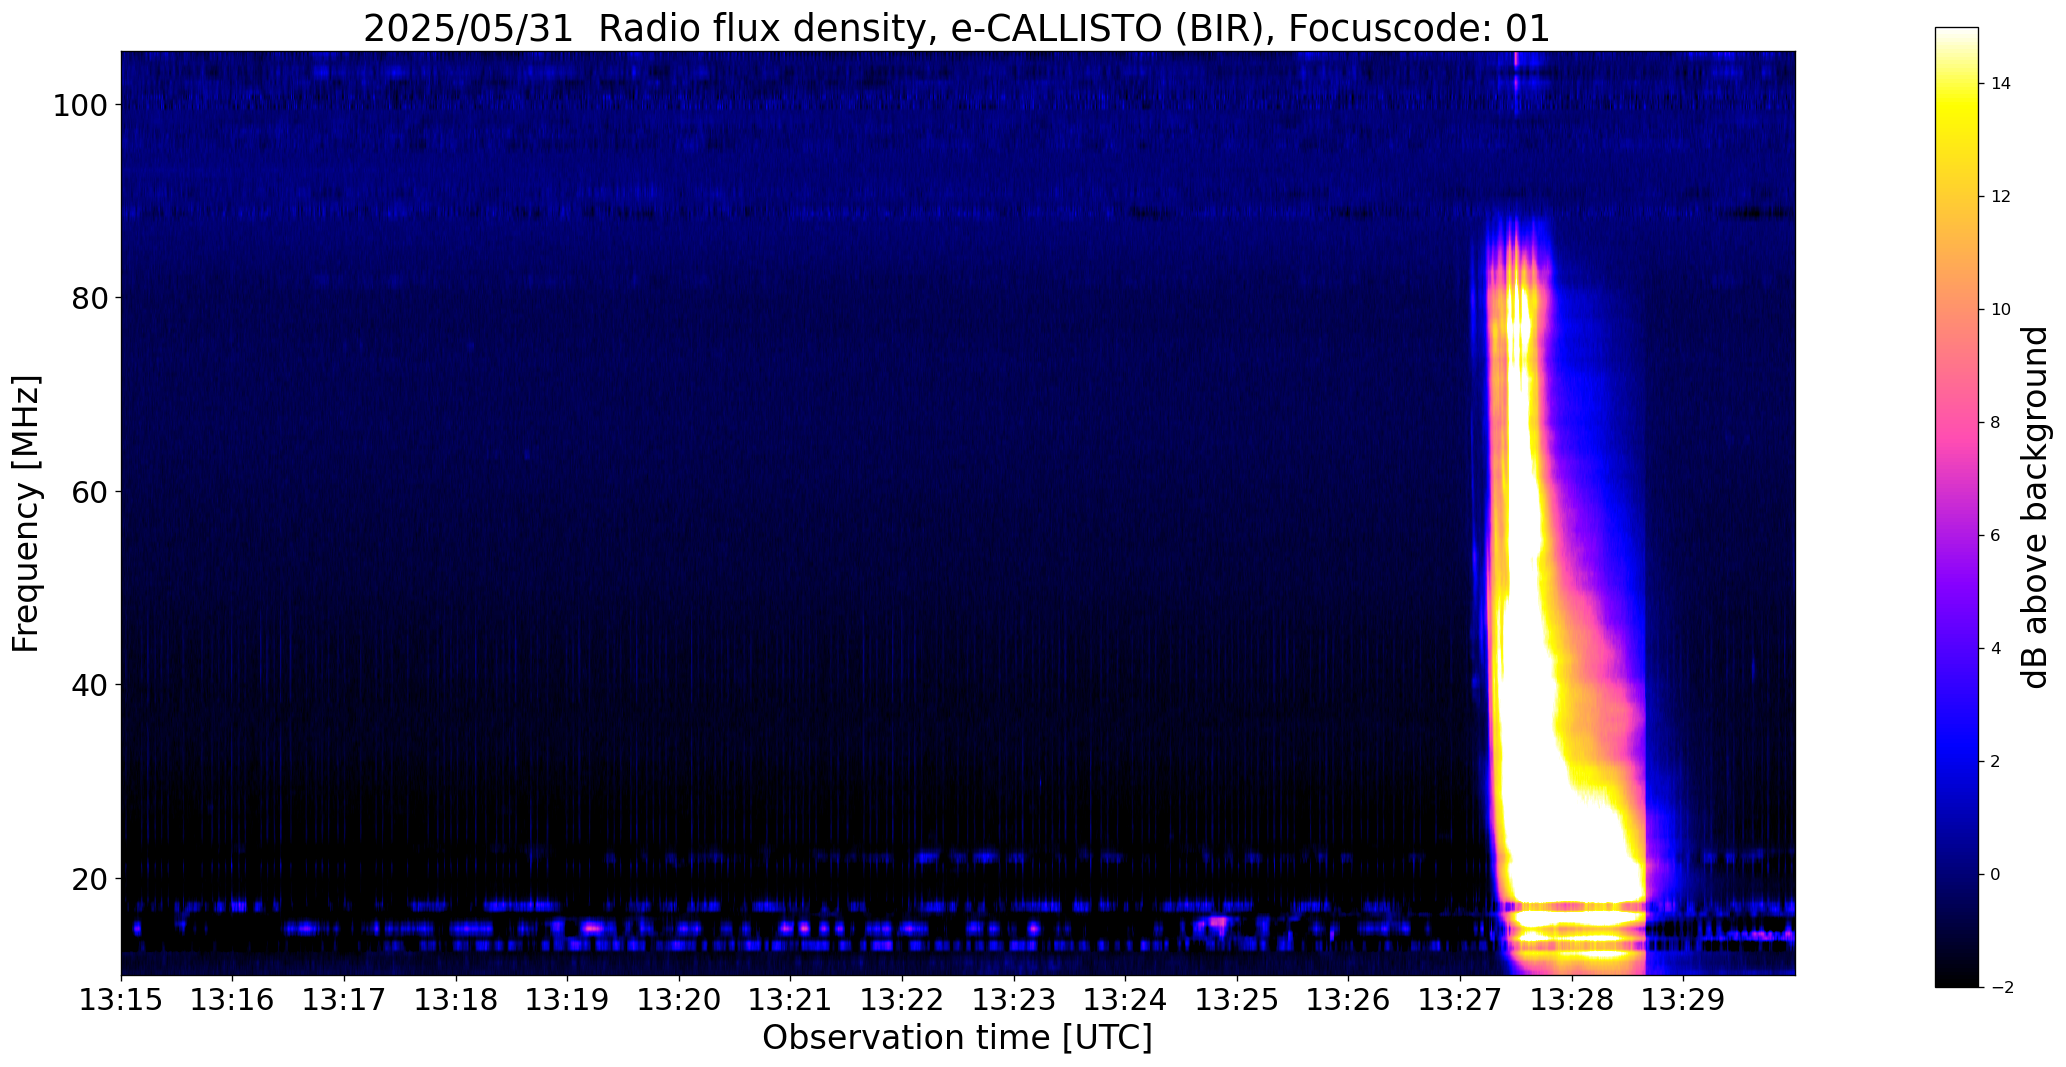Click the colorbar tick label 0
Image resolution: width=2066 pixels, height=1067 pixels.
(x=1995, y=875)
